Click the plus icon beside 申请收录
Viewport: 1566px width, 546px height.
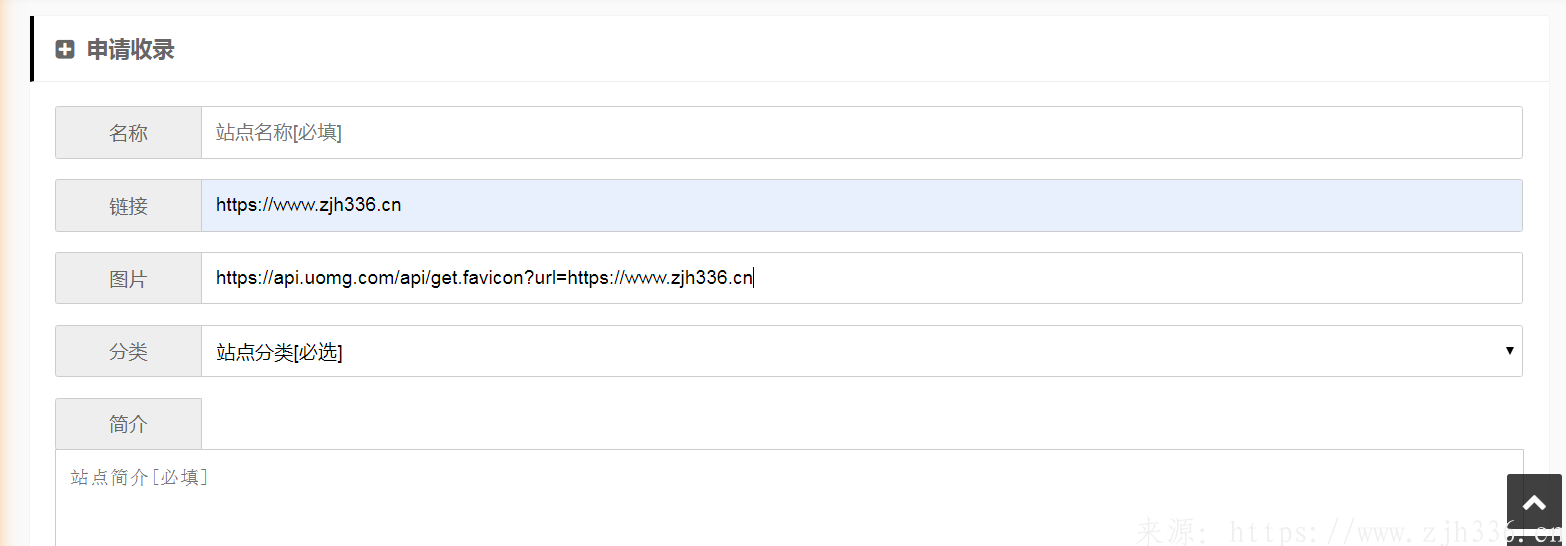[x=65, y=49]
